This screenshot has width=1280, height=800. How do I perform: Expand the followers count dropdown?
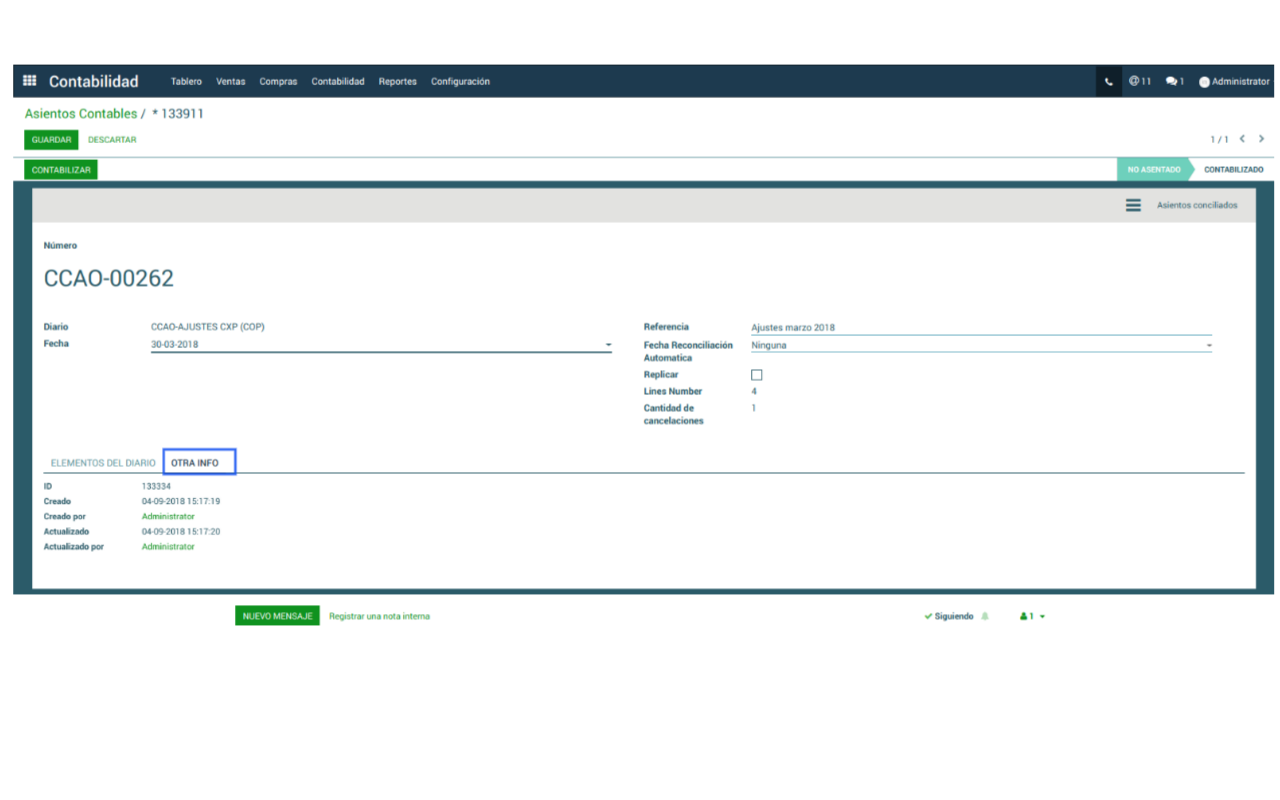pyautogui.click(x=1032, y=617)
